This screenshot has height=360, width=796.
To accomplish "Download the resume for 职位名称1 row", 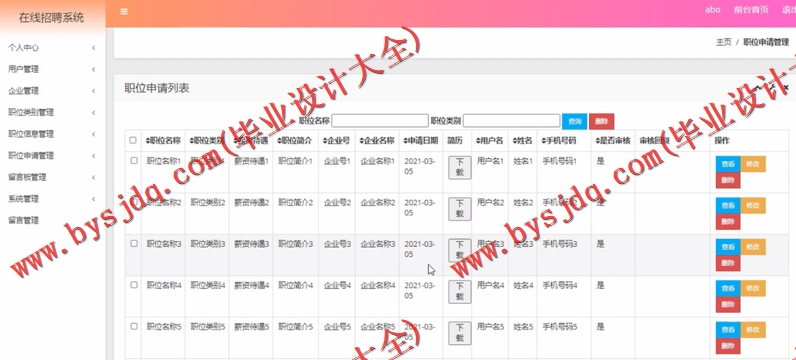I will 459,168.
